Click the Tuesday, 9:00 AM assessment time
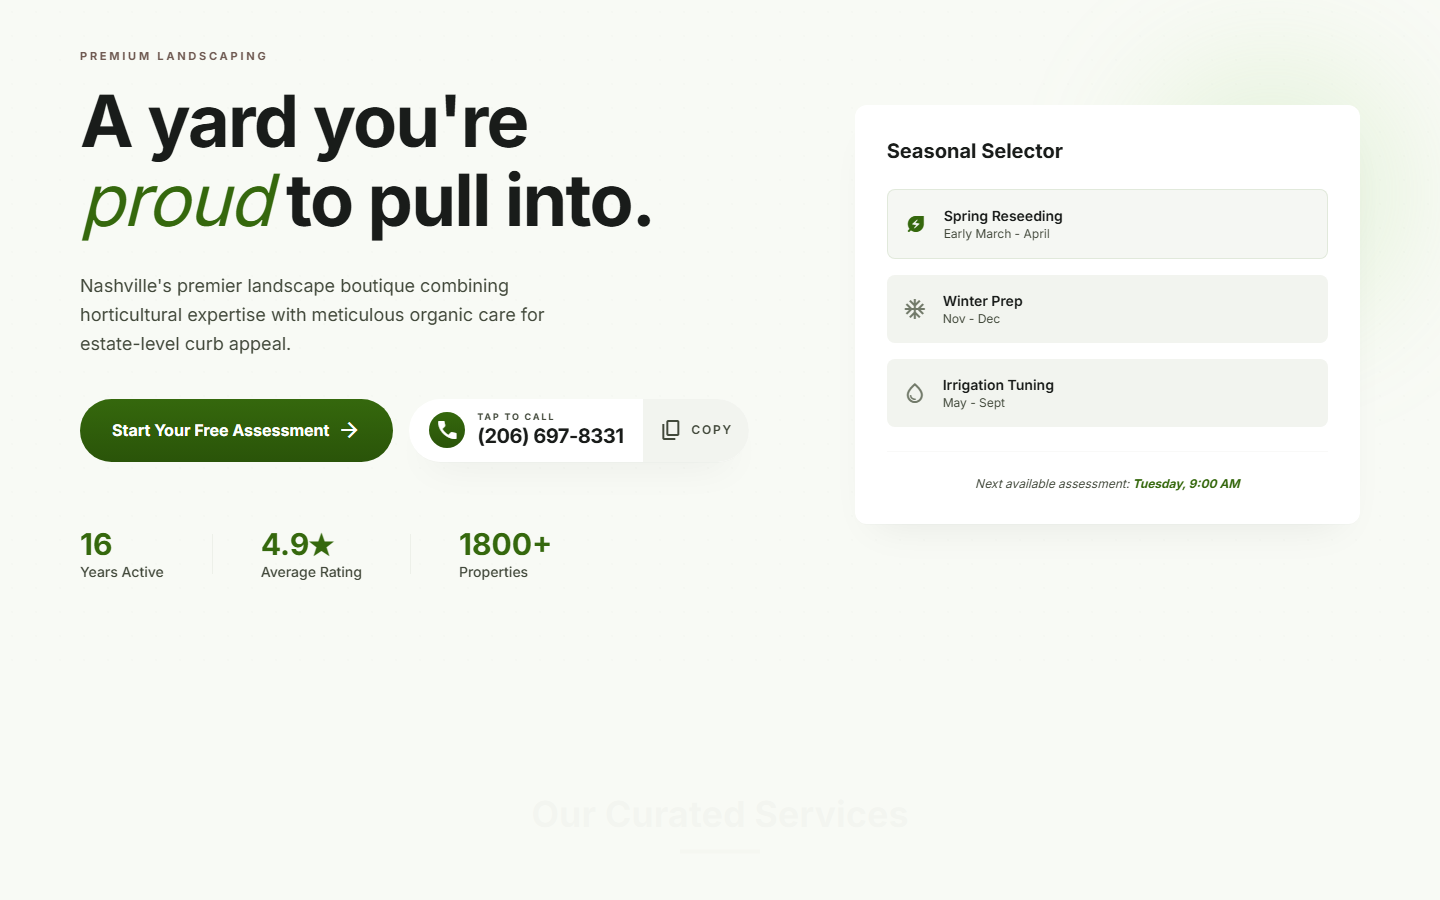Image resolution: width=1440 pixels, height=900 pixels. pyautogui.click(x=1186, y=484)
